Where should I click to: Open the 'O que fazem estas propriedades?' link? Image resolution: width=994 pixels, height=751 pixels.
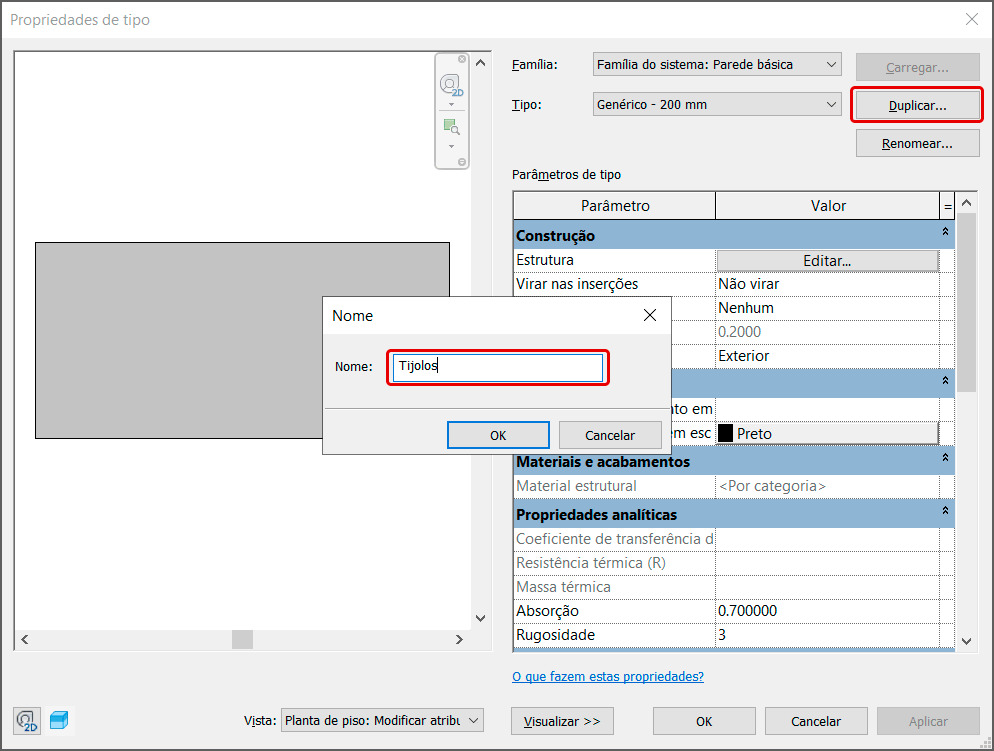pyautogui.click(x=608, y=676)
